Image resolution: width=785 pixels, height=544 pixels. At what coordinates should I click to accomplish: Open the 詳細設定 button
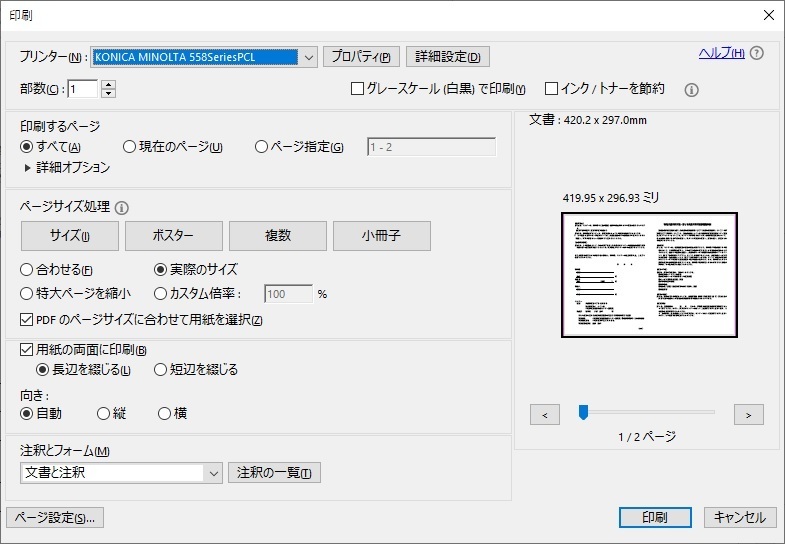(x=448, y=57)
